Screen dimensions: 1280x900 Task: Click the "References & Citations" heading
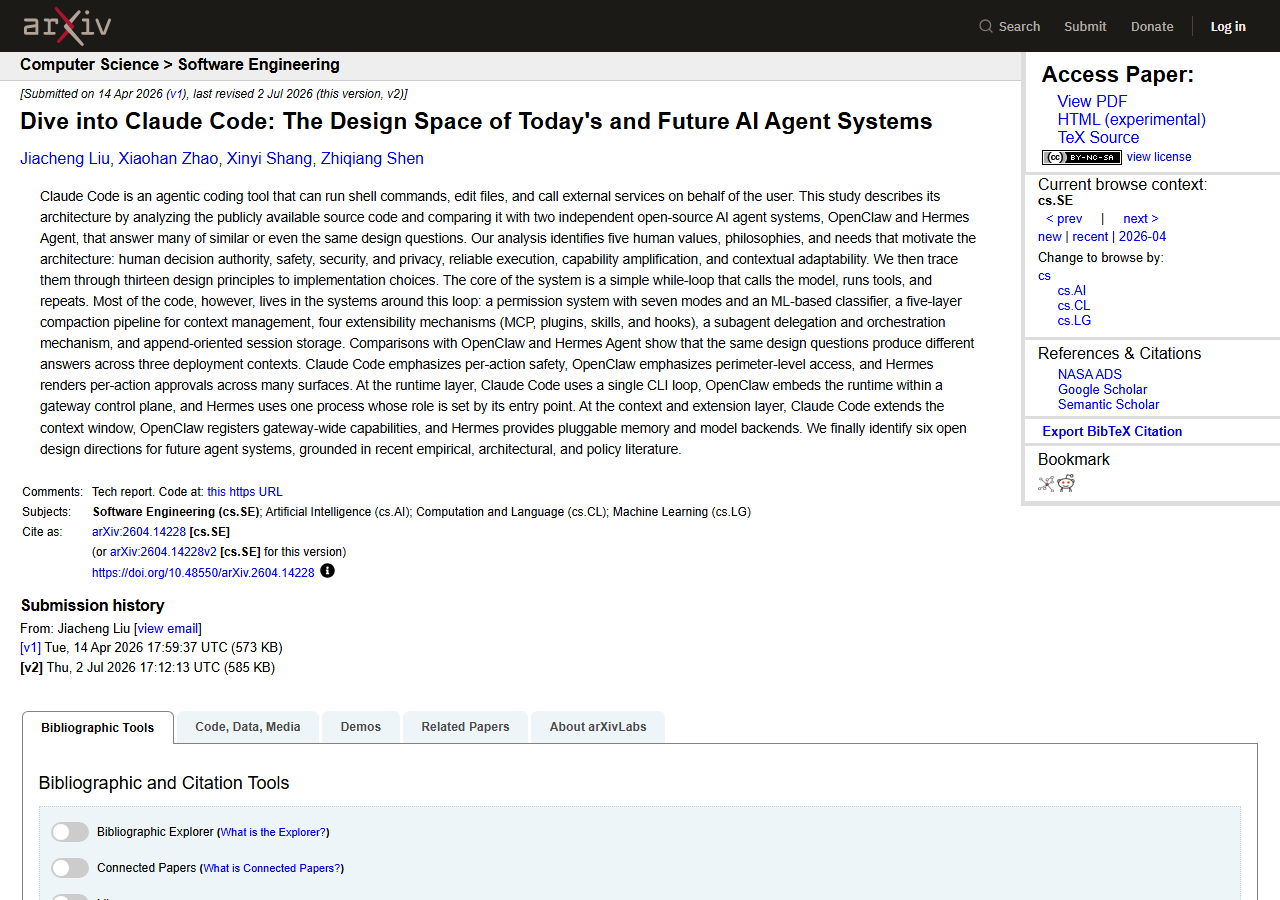pos(1120,354)
